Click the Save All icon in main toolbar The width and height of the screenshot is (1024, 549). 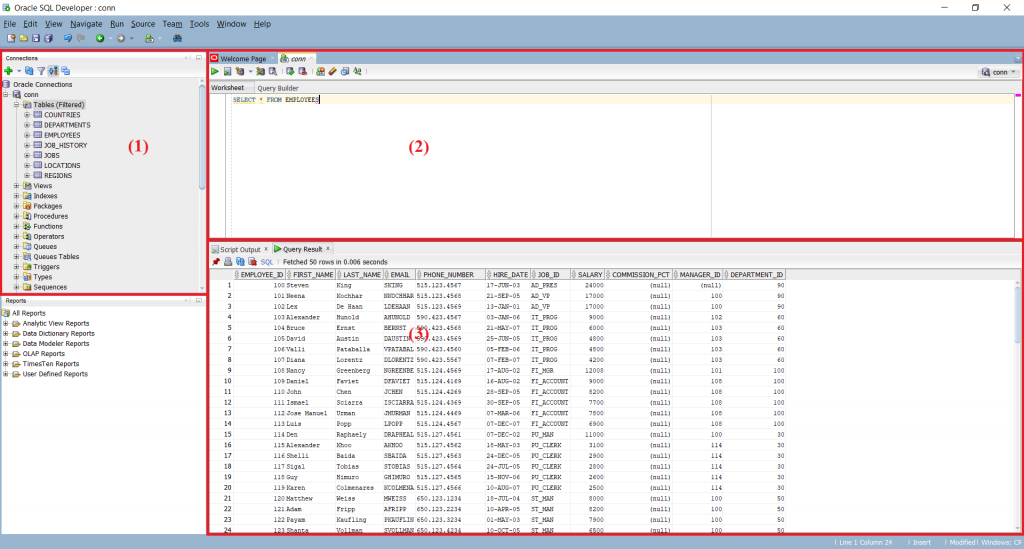tap(47, 38)
